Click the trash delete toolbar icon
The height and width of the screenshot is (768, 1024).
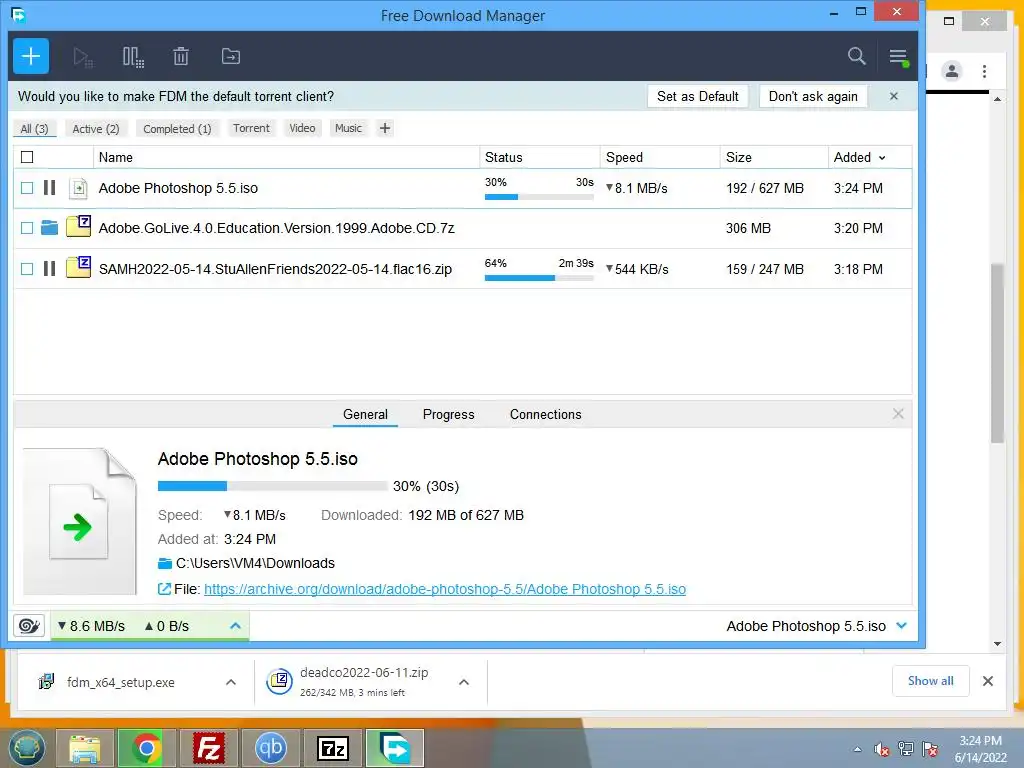181,57
